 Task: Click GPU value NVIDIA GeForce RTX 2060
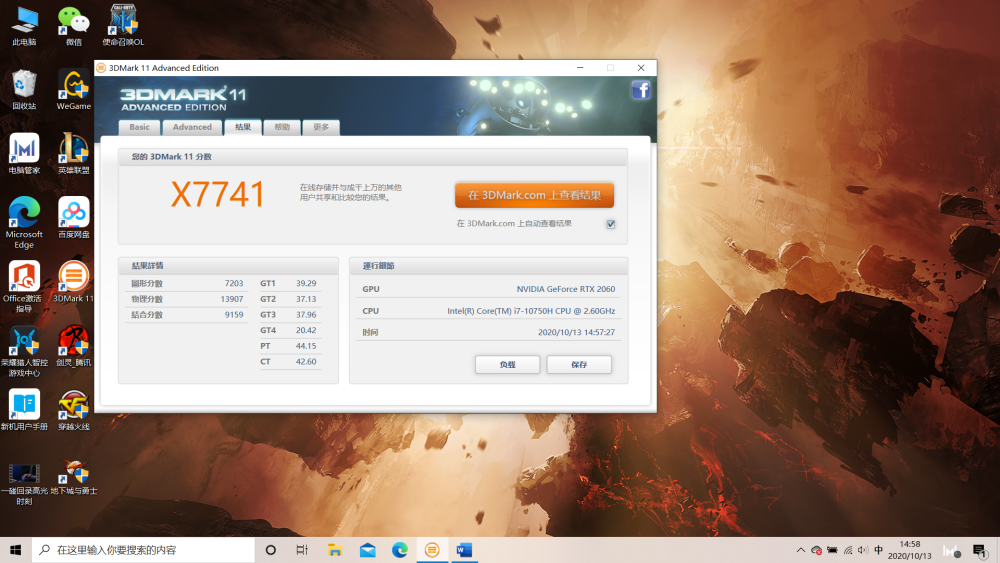click(x=566, y=289)
